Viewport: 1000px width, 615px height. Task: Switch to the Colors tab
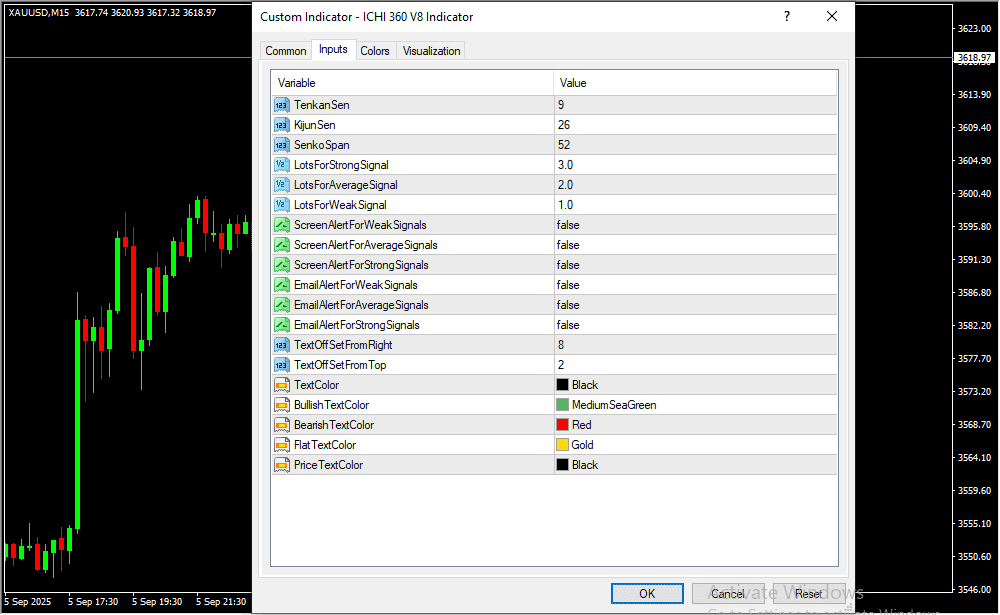tap(375, 51)
